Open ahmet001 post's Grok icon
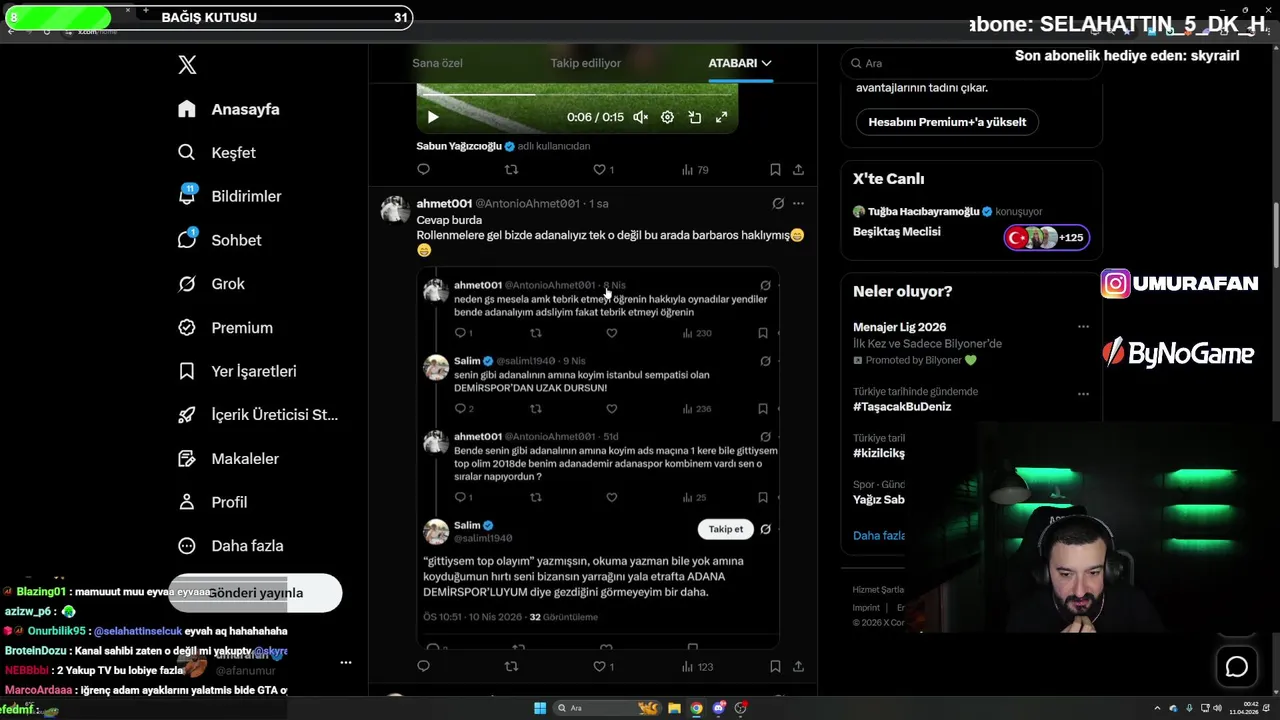The image size is (1280, 720). coord(777,203)
